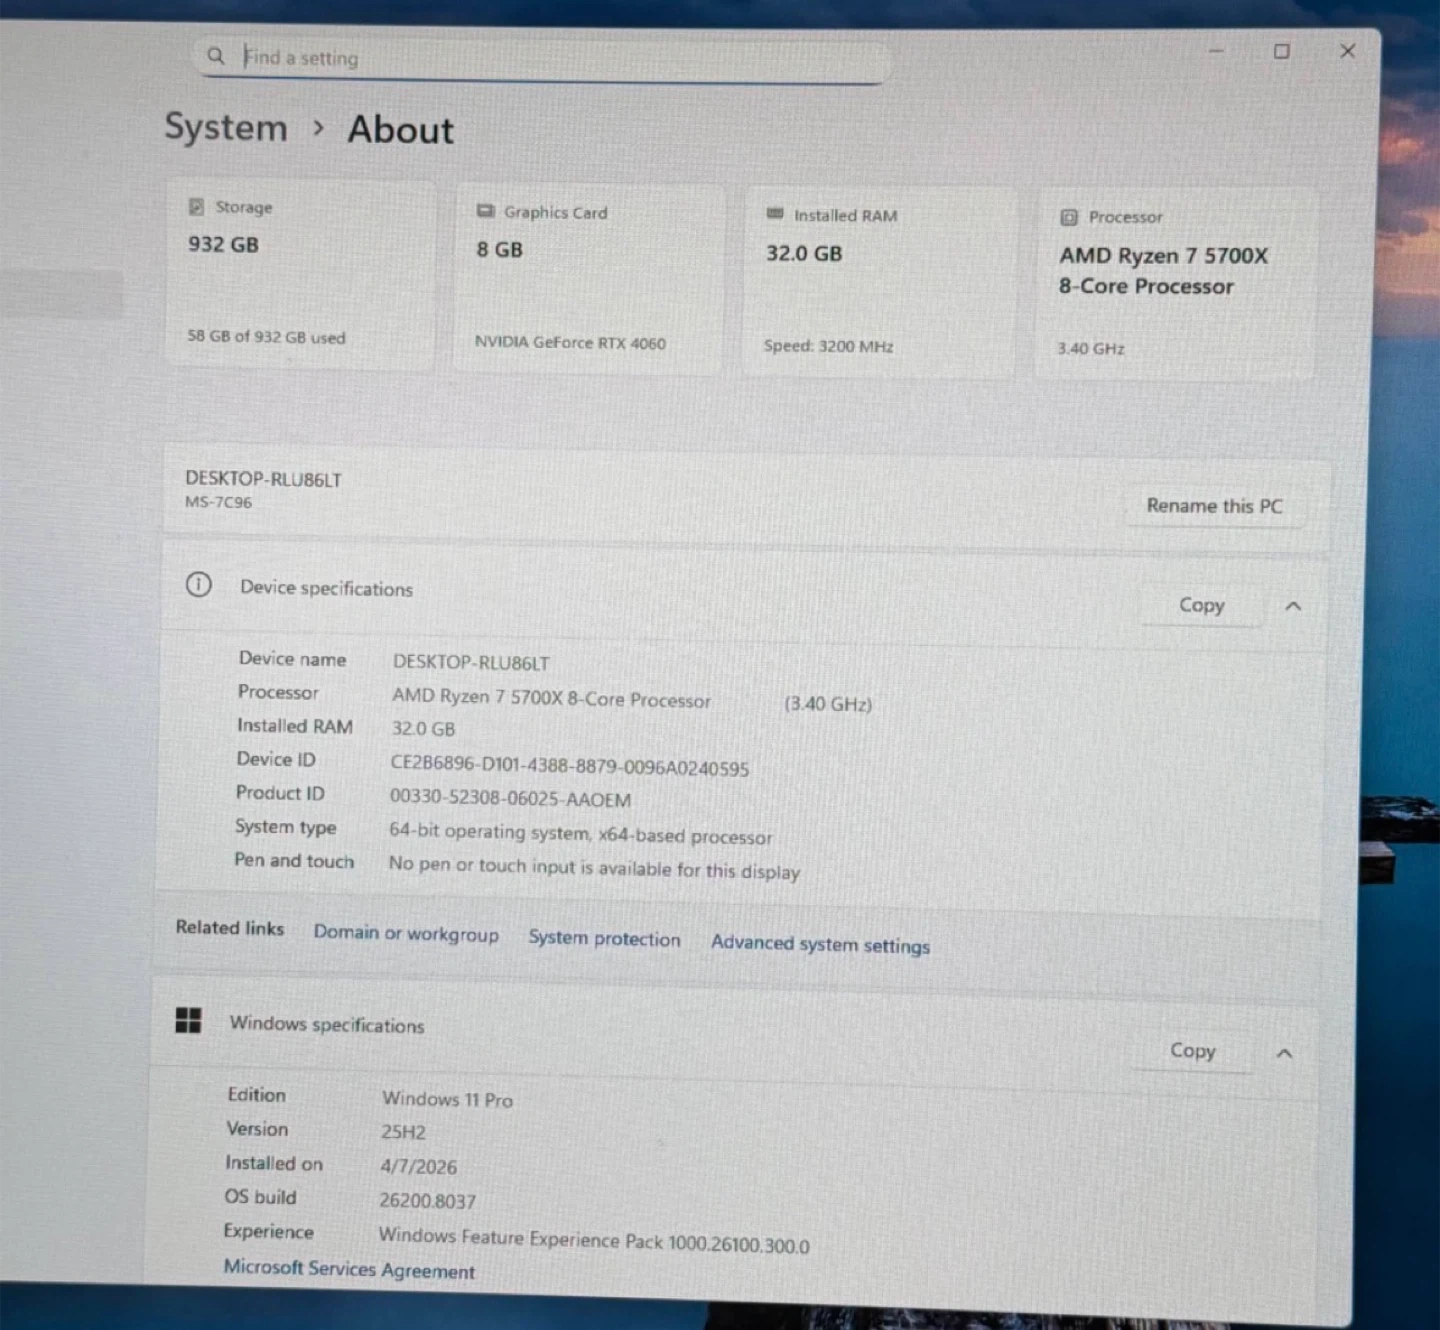
Task: Go back to System breadcrumb
Action: [x=226, y=128]
